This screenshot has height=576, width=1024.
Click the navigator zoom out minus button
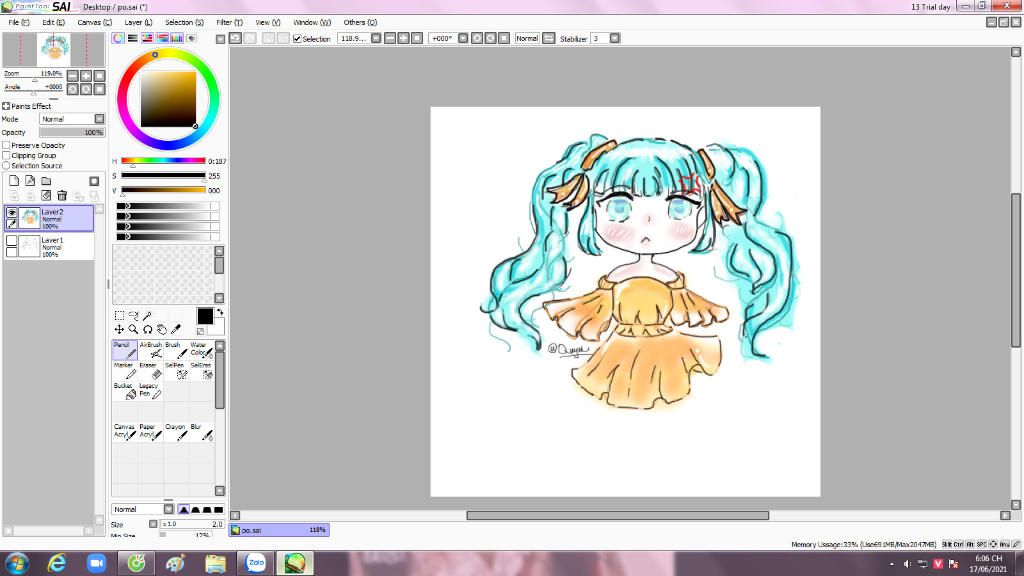tap(72, 76)
